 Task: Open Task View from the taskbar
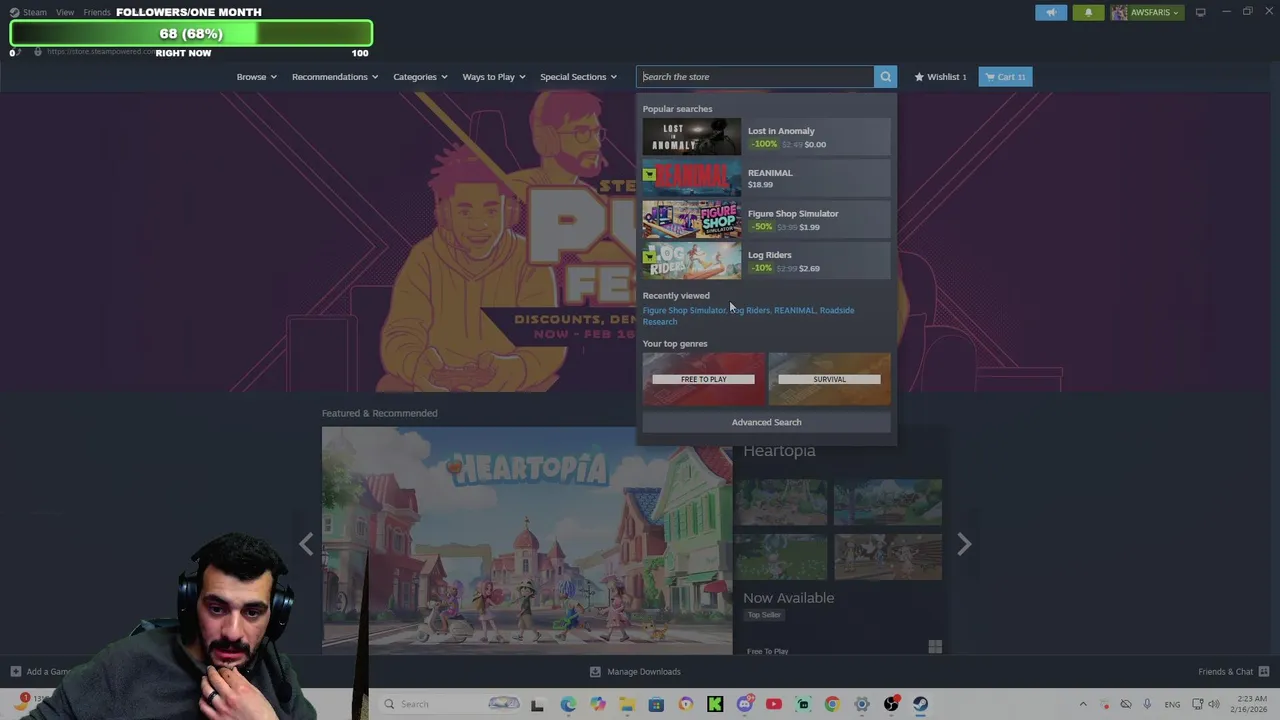tap(537, 704)
